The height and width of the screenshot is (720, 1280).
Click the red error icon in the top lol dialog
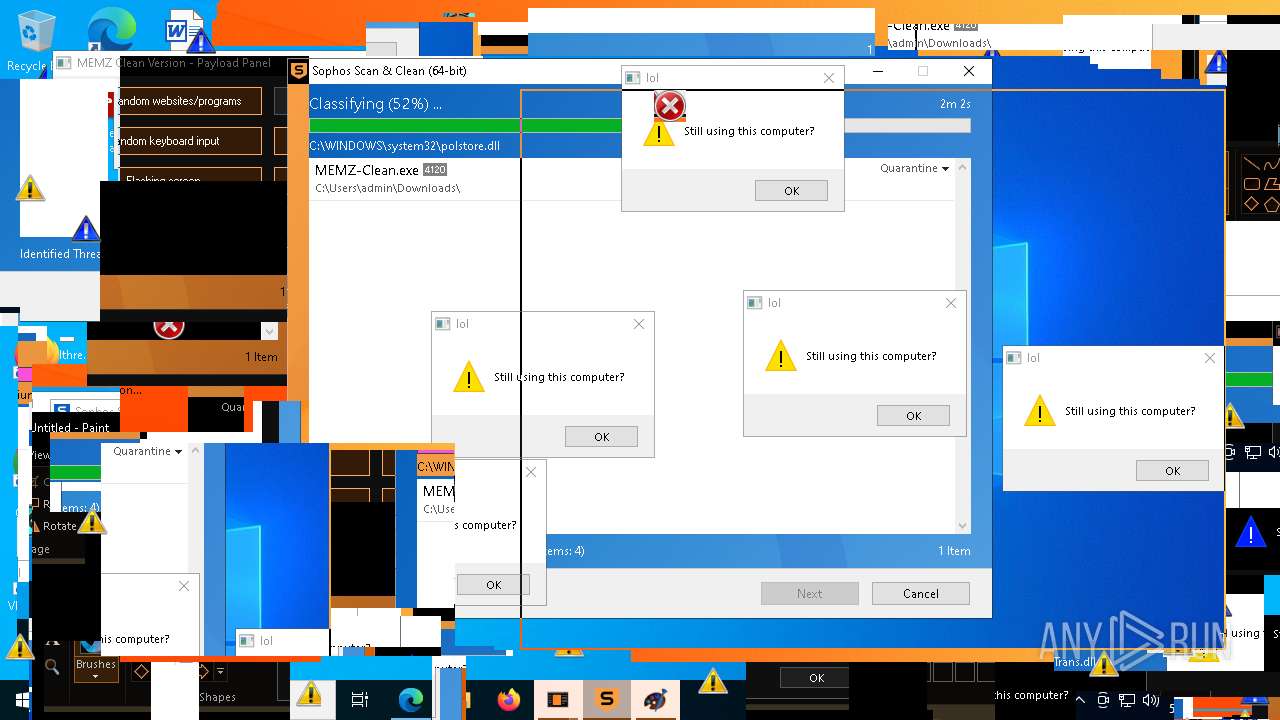click(669, 105)
